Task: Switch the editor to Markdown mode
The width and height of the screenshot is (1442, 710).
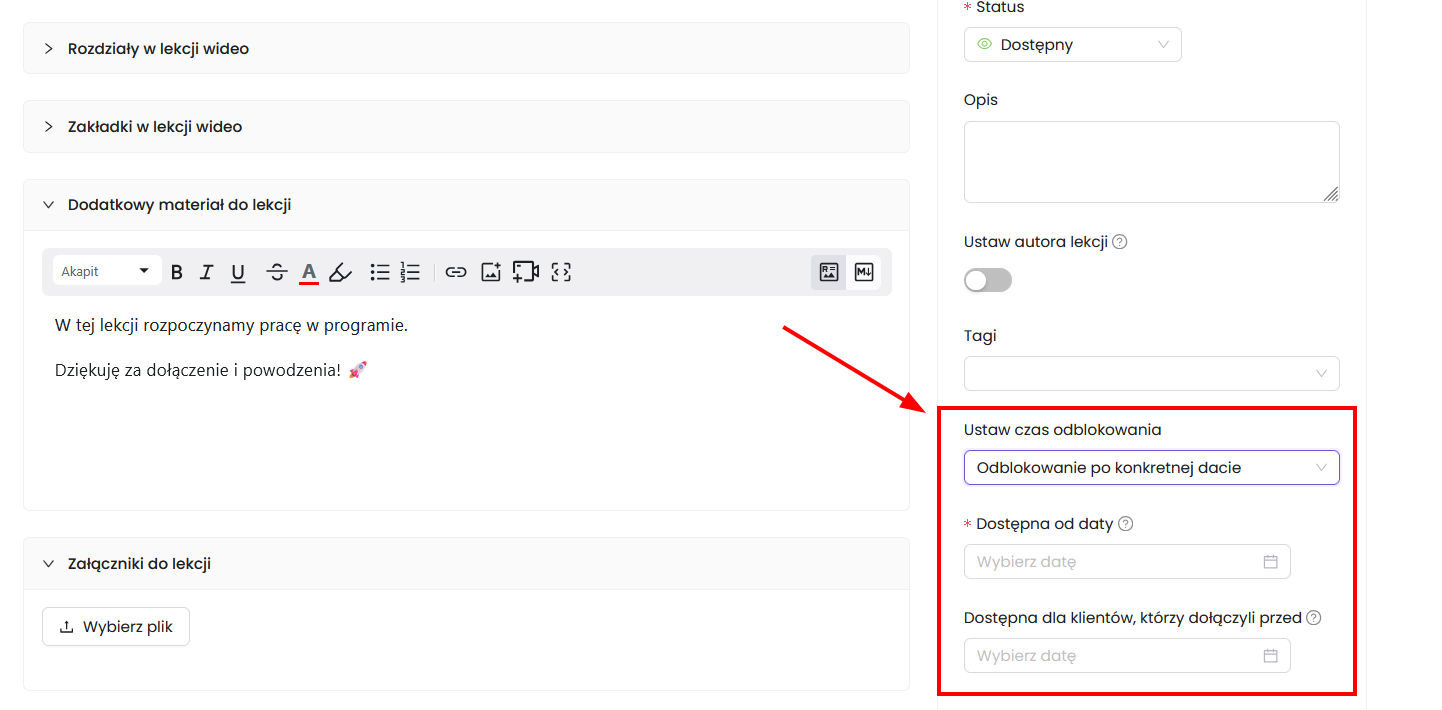Action: (x=864, y=272)
